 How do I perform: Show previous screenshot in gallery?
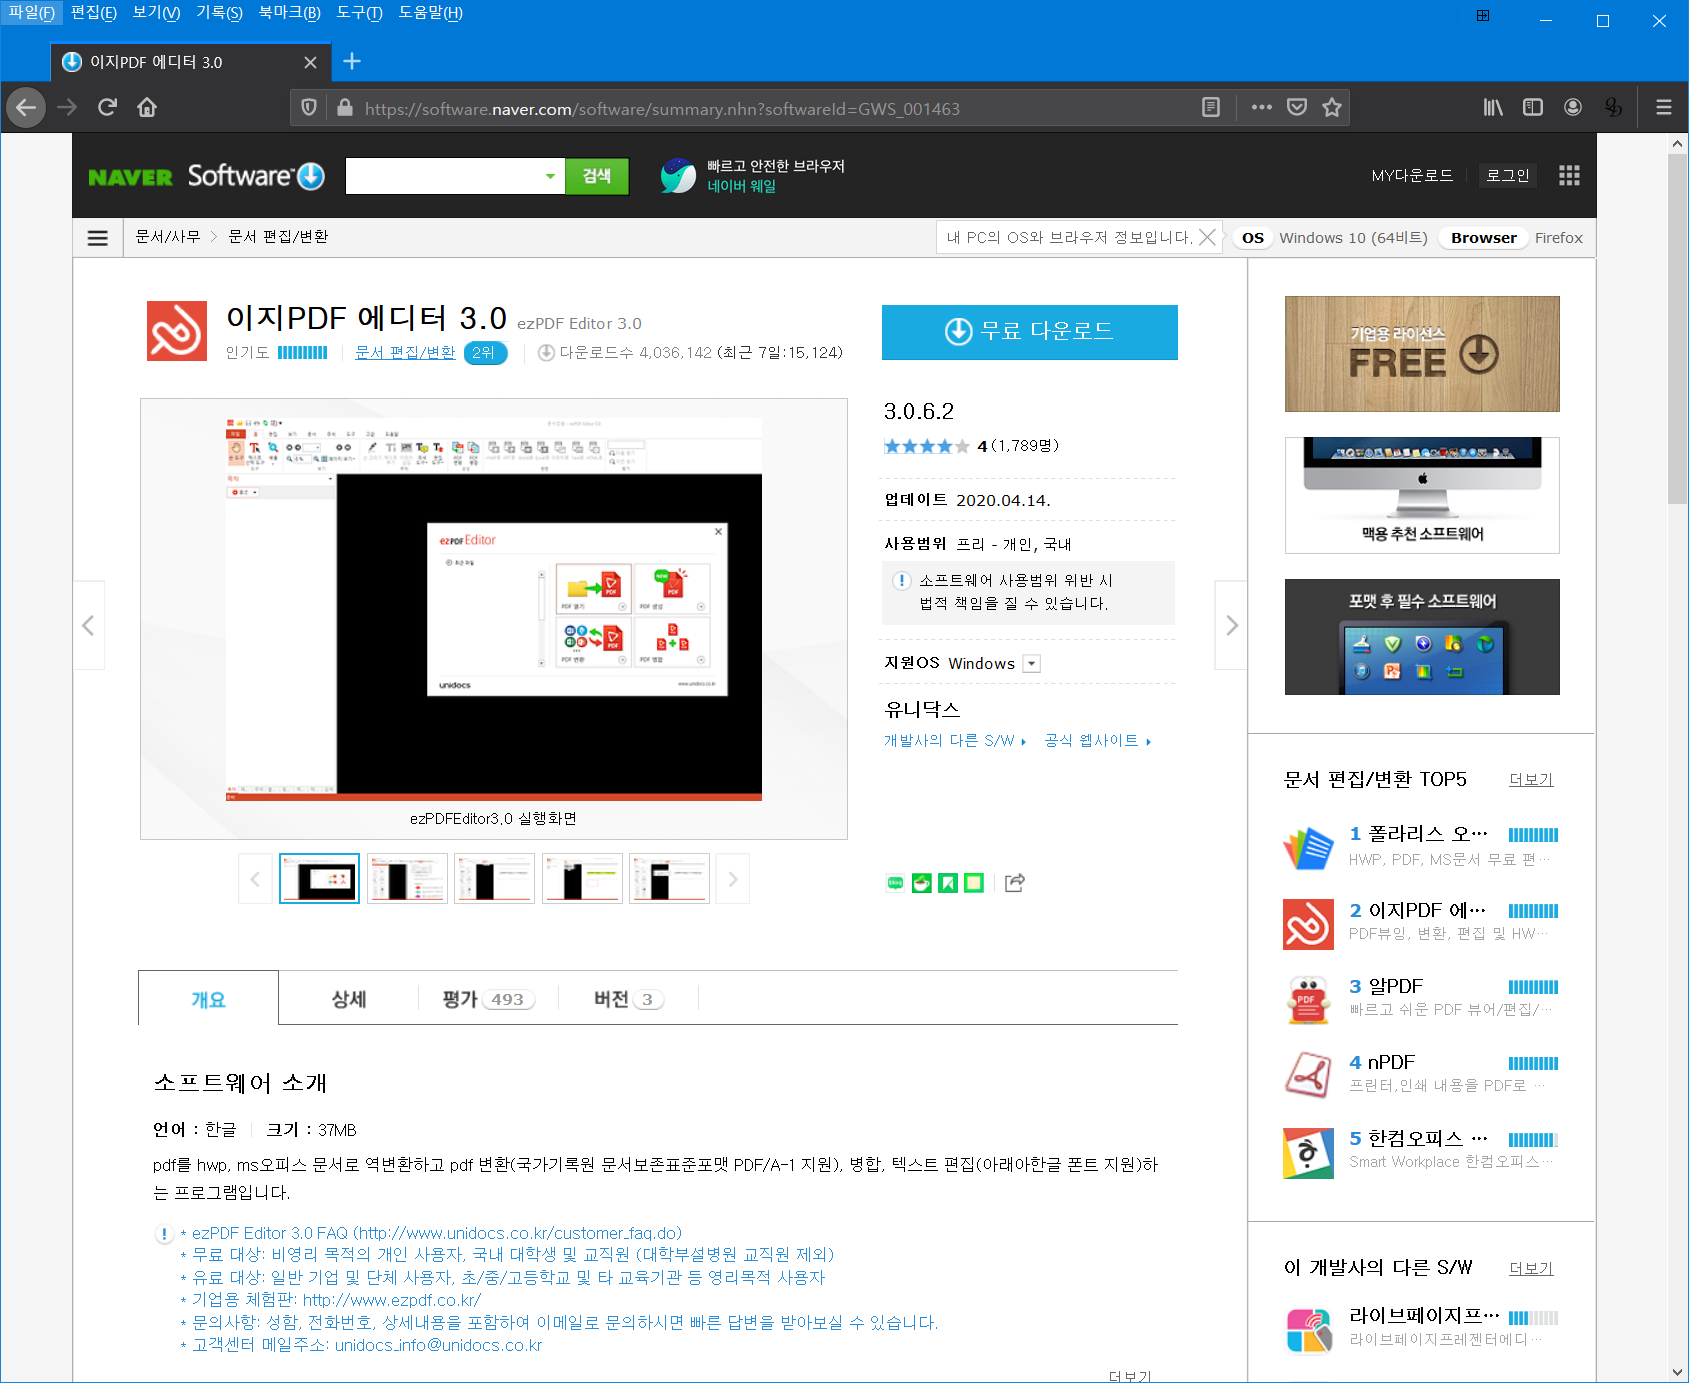click(89, 625)
